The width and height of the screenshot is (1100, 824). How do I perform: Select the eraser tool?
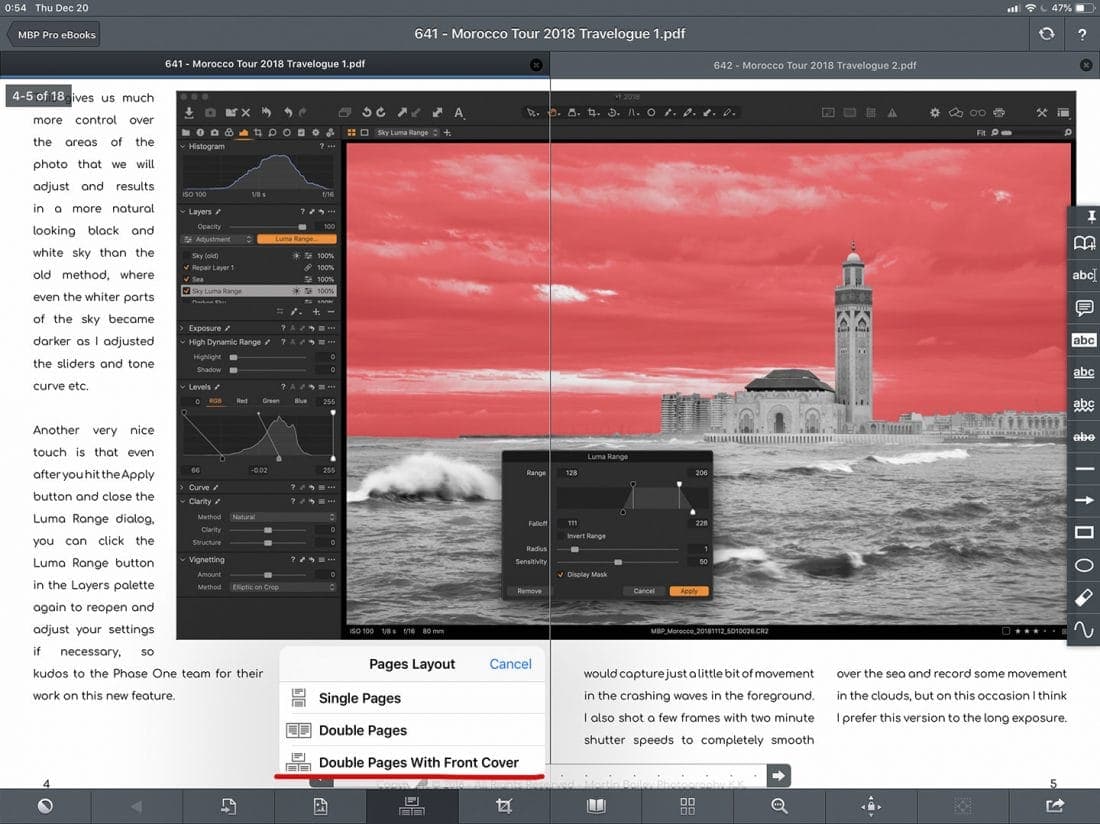coord(1084,597)
